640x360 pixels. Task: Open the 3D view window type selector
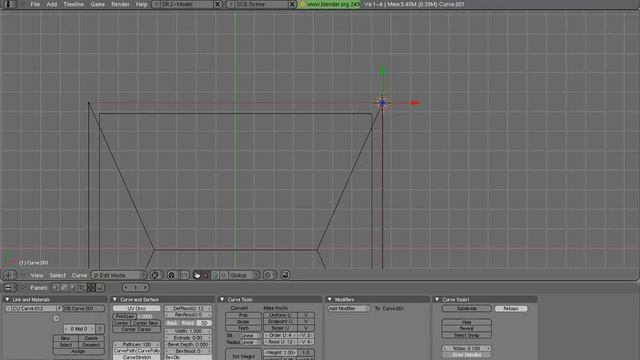pos(9,275)
